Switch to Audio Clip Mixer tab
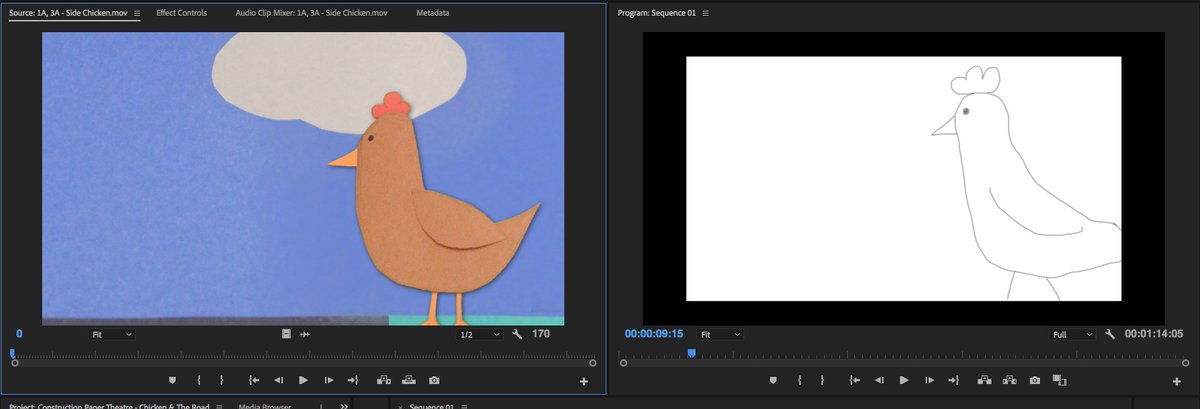The width and height of the screenshot is (1200, 409). [x=310, y=14]
